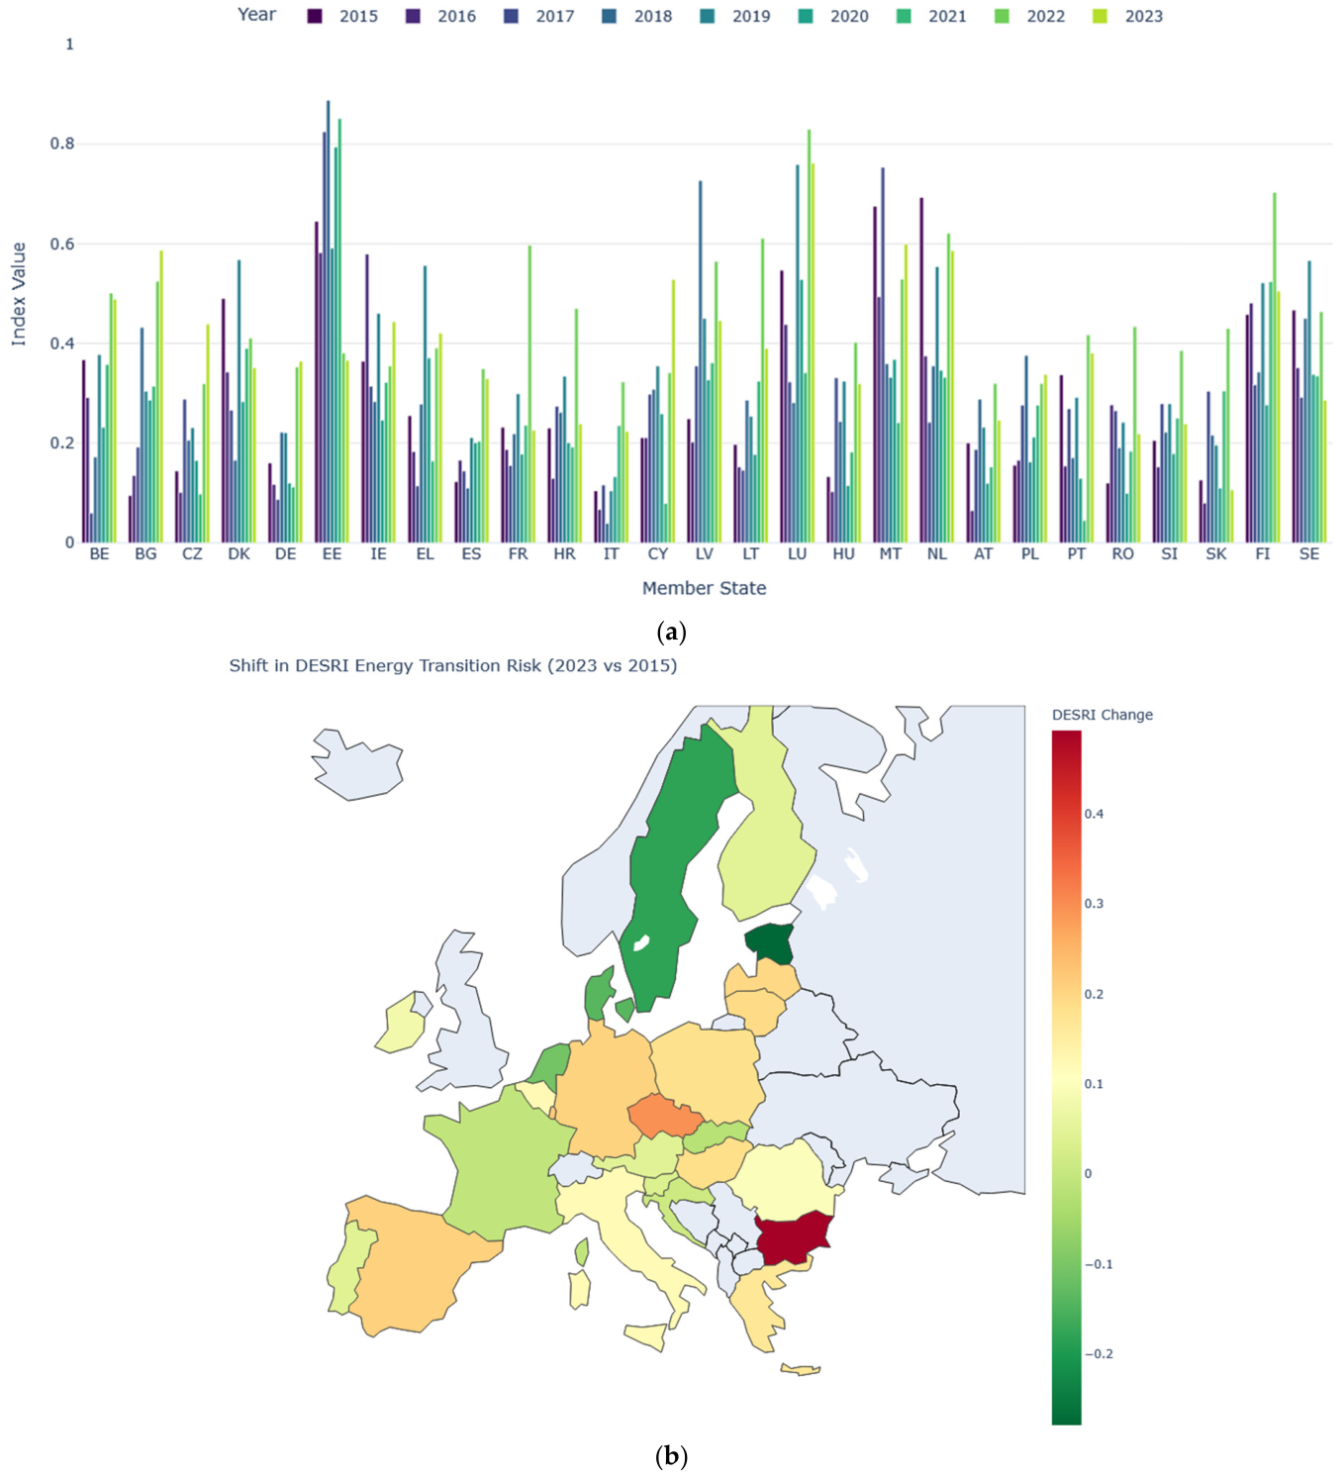The height and width of the screenshot is (1476, 1341).
Task: Select the 'DK' x-axis label
Action: tap(239, 554)
